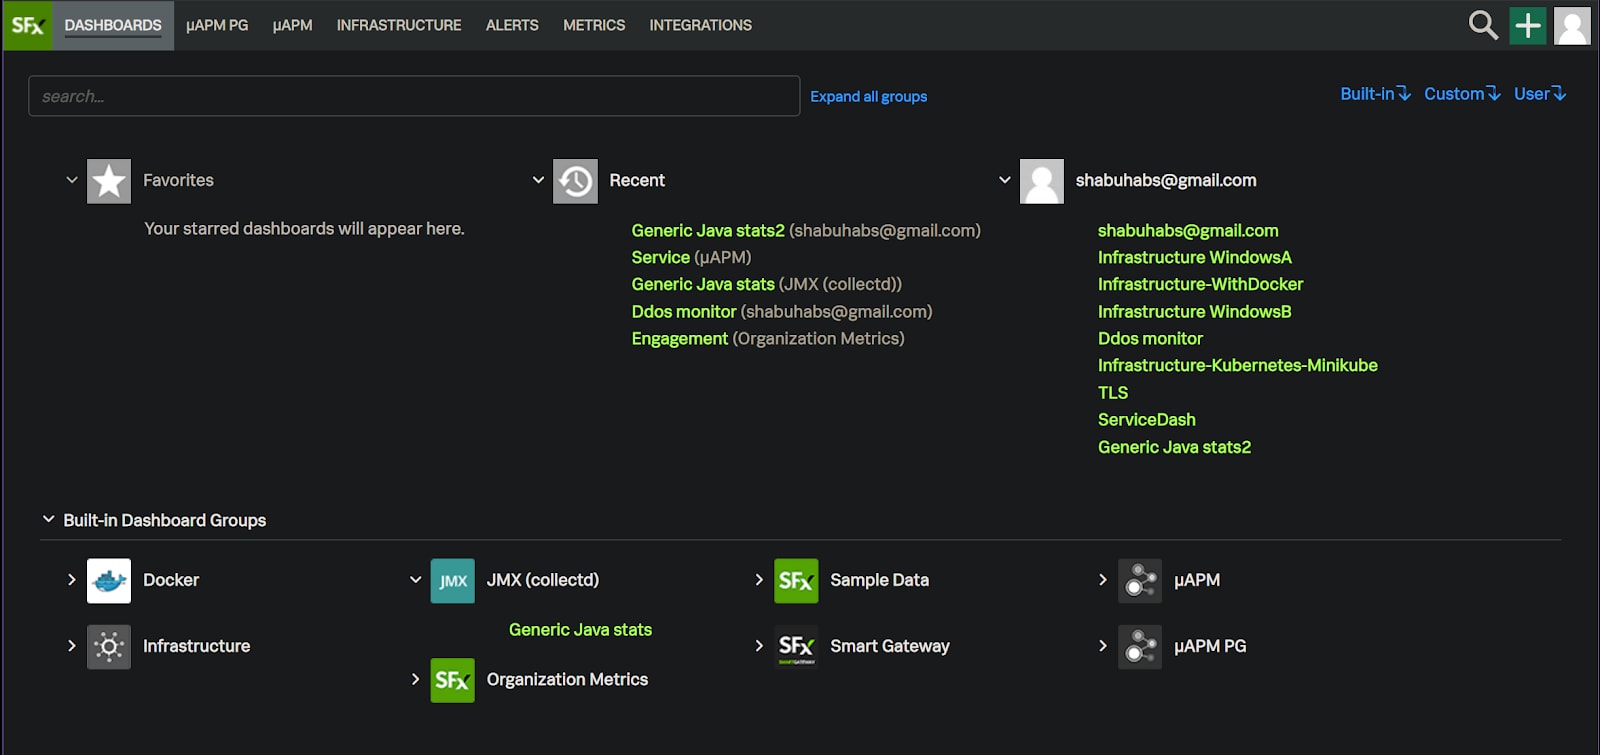Open the user profile avatar menu
The width and height of the screenshot is (1600, 755).
click(x=1572, y=25)
